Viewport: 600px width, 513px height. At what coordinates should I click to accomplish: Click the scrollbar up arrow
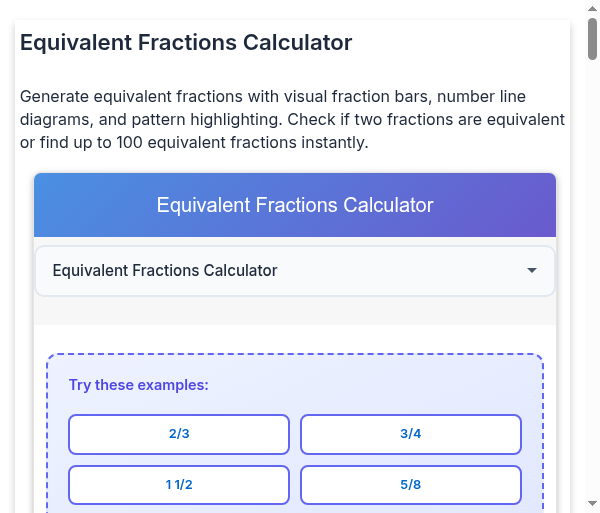tap(592, 9)
